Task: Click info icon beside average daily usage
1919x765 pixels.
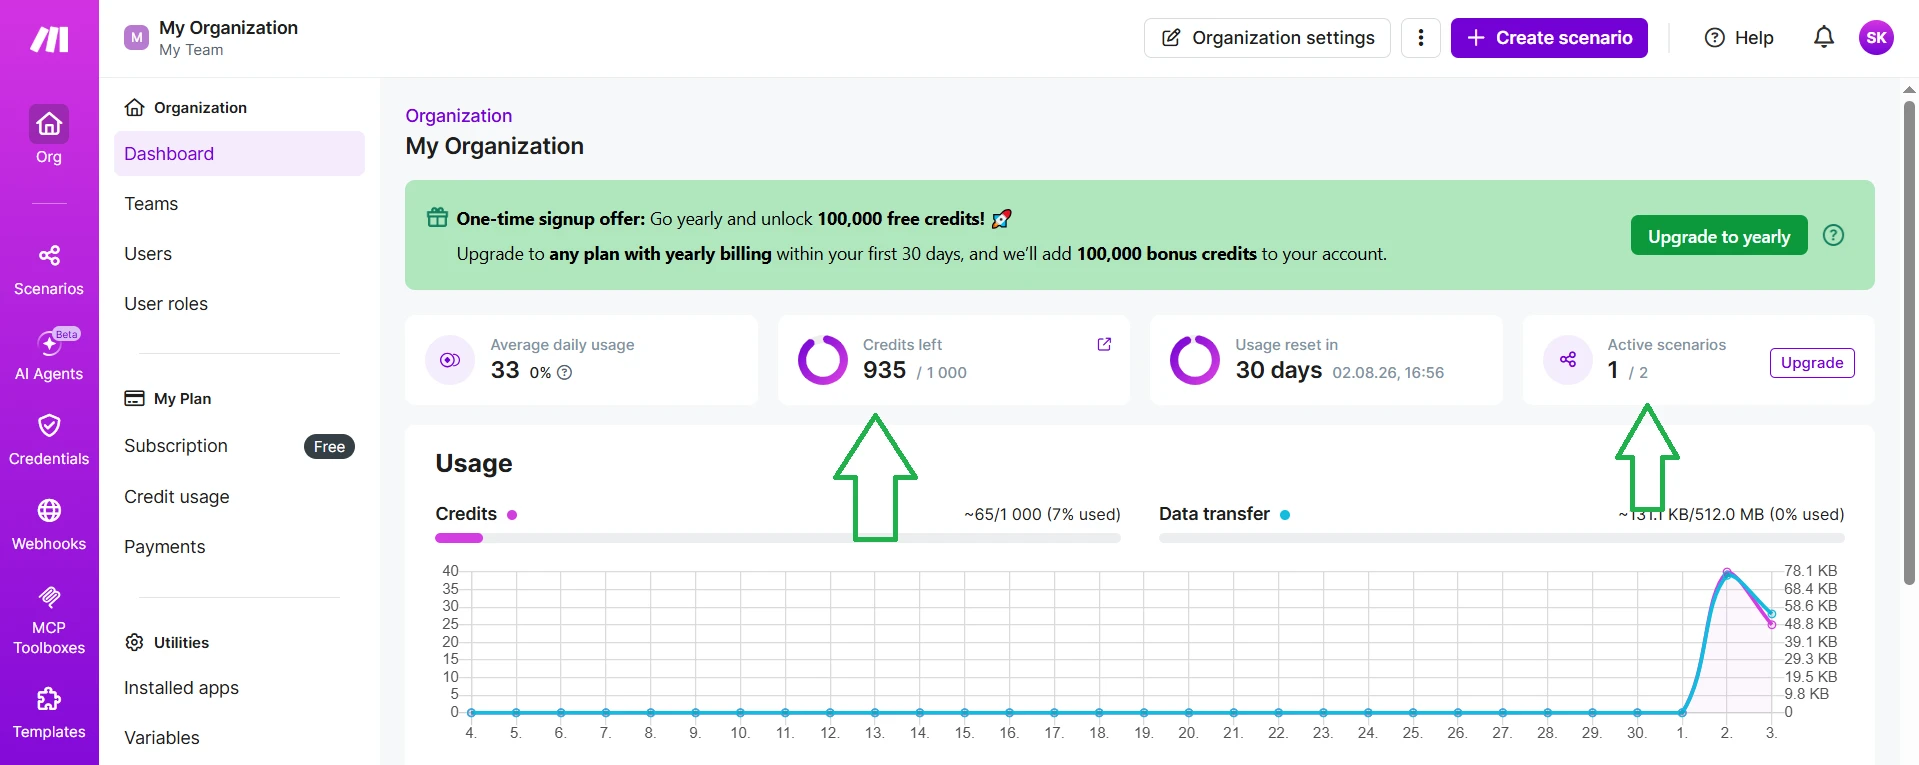Action: (x=564, y=372)
